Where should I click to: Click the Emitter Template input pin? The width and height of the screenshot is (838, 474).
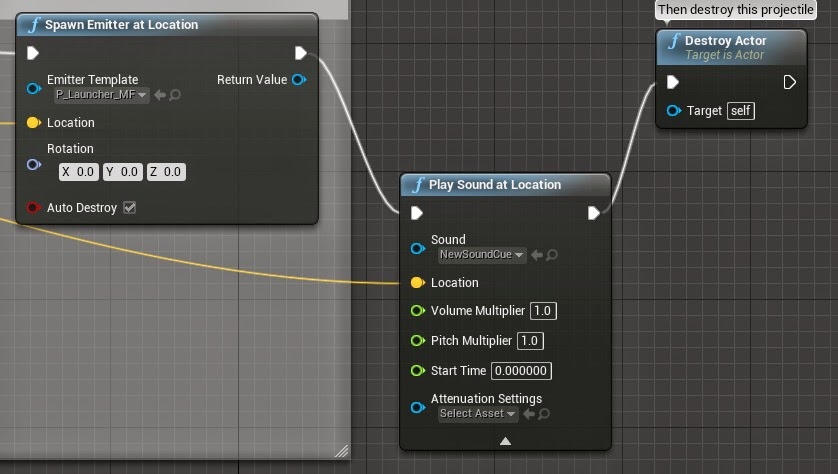point(34,88)
